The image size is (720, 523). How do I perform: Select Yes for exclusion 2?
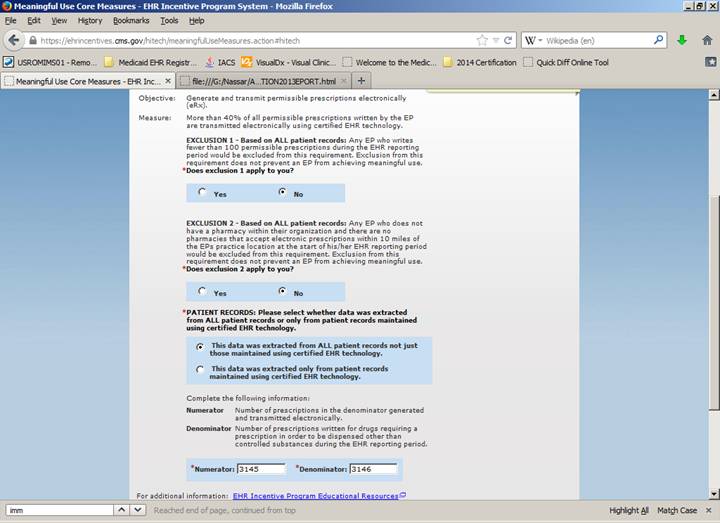202,292
